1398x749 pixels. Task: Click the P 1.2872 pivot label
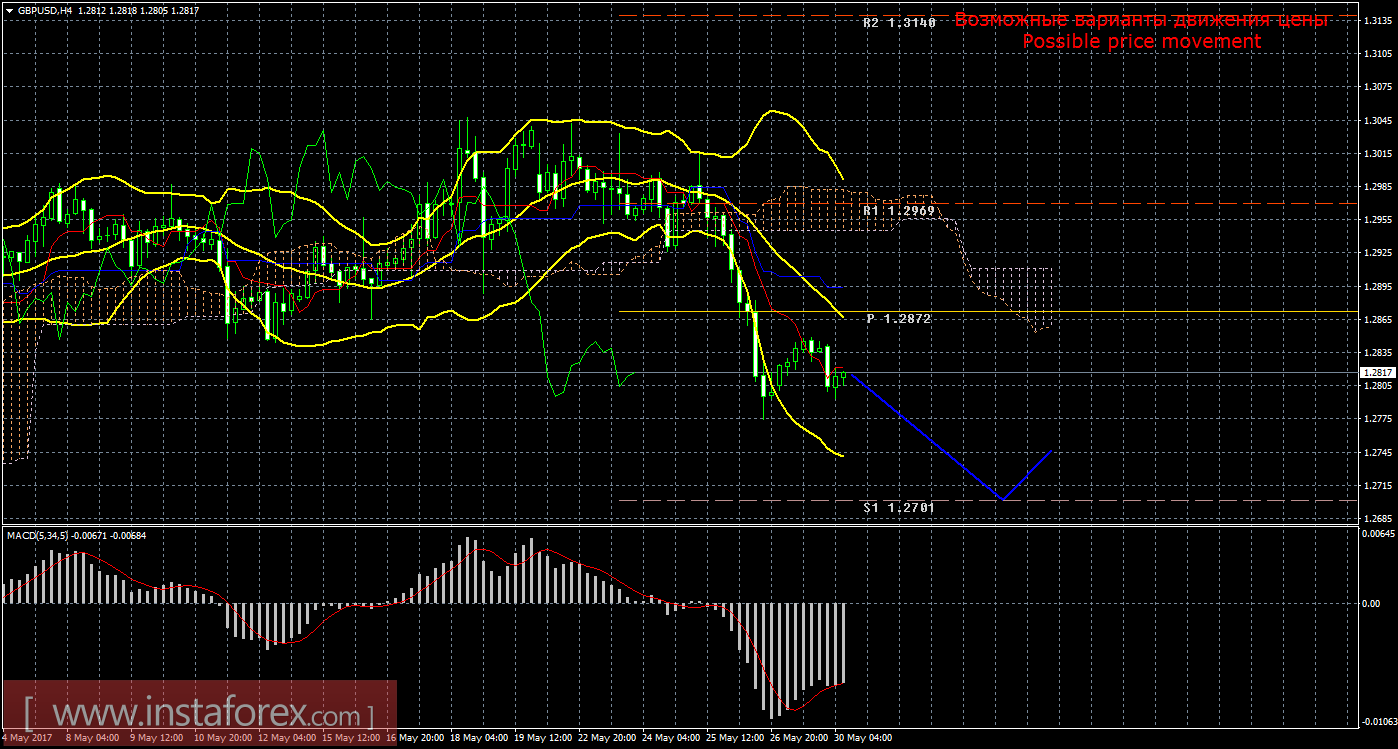[899, 318]
